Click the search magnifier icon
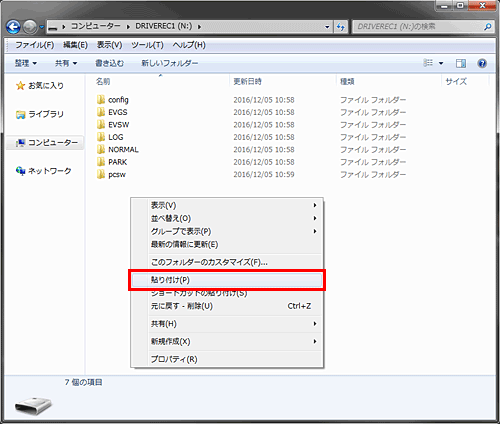The image size is (500, 424). [x=487, y=27]
